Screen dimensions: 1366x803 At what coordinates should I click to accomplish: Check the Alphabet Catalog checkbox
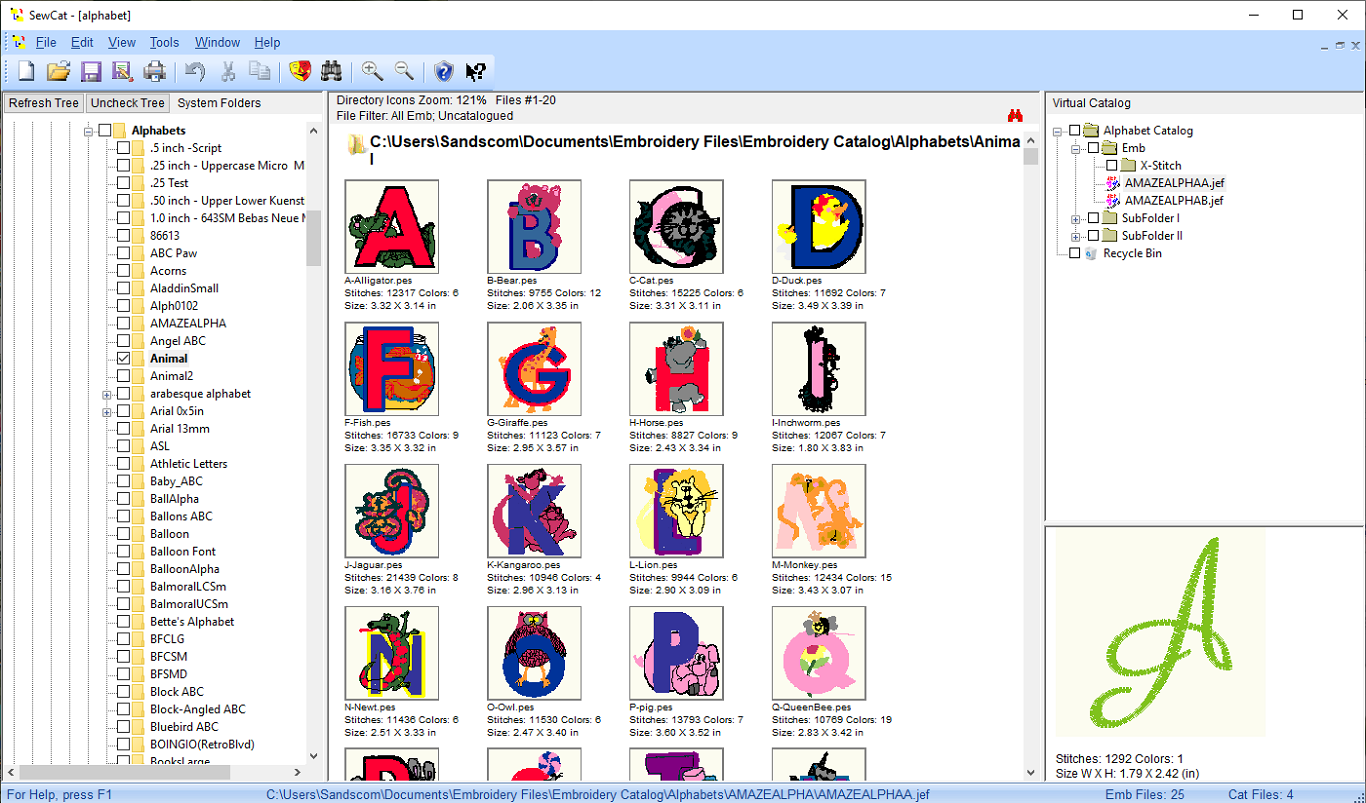tap(1074, 130)
